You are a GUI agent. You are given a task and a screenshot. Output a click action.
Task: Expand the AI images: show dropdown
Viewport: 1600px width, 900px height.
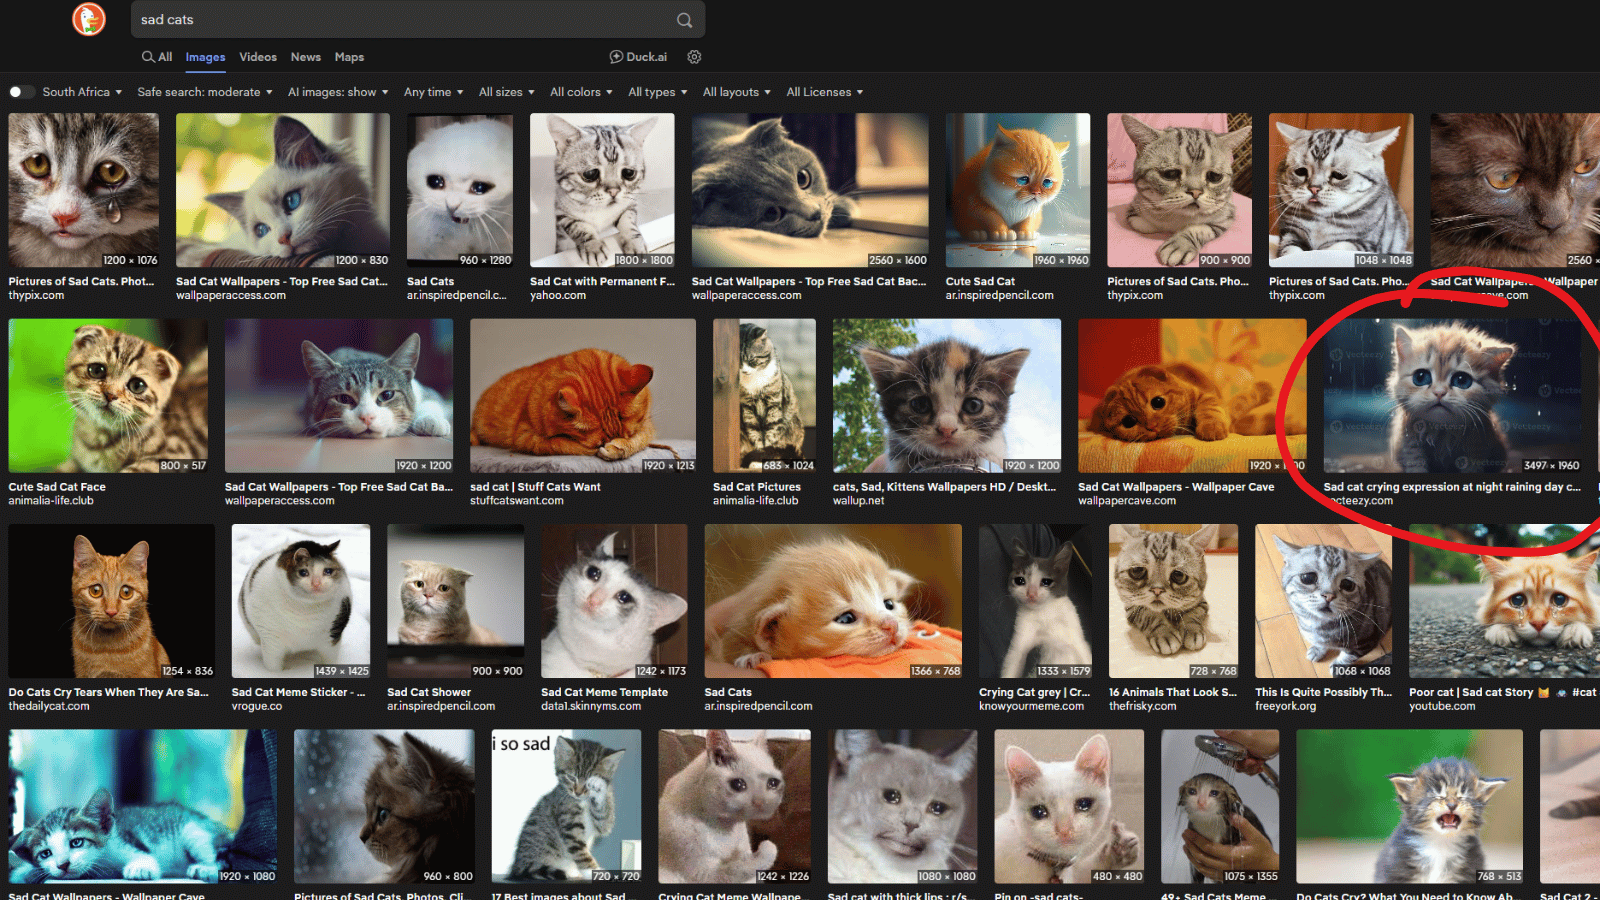pyautogui.click(x=337, y=92)
